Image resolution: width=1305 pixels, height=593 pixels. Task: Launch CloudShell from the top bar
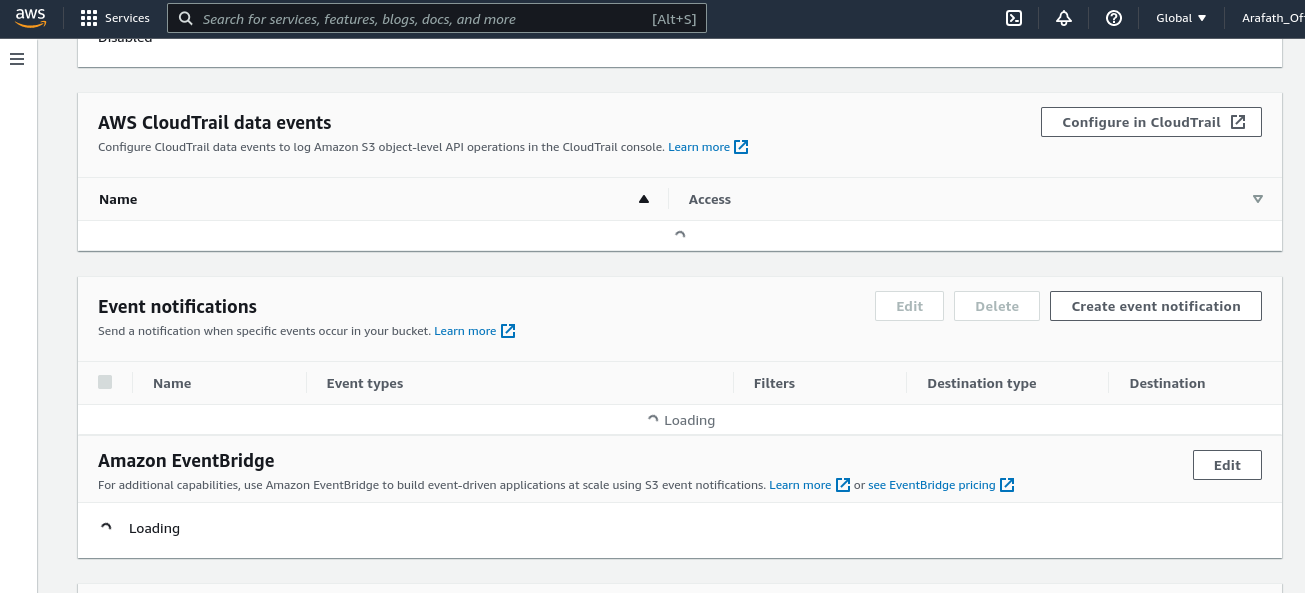1014,17
